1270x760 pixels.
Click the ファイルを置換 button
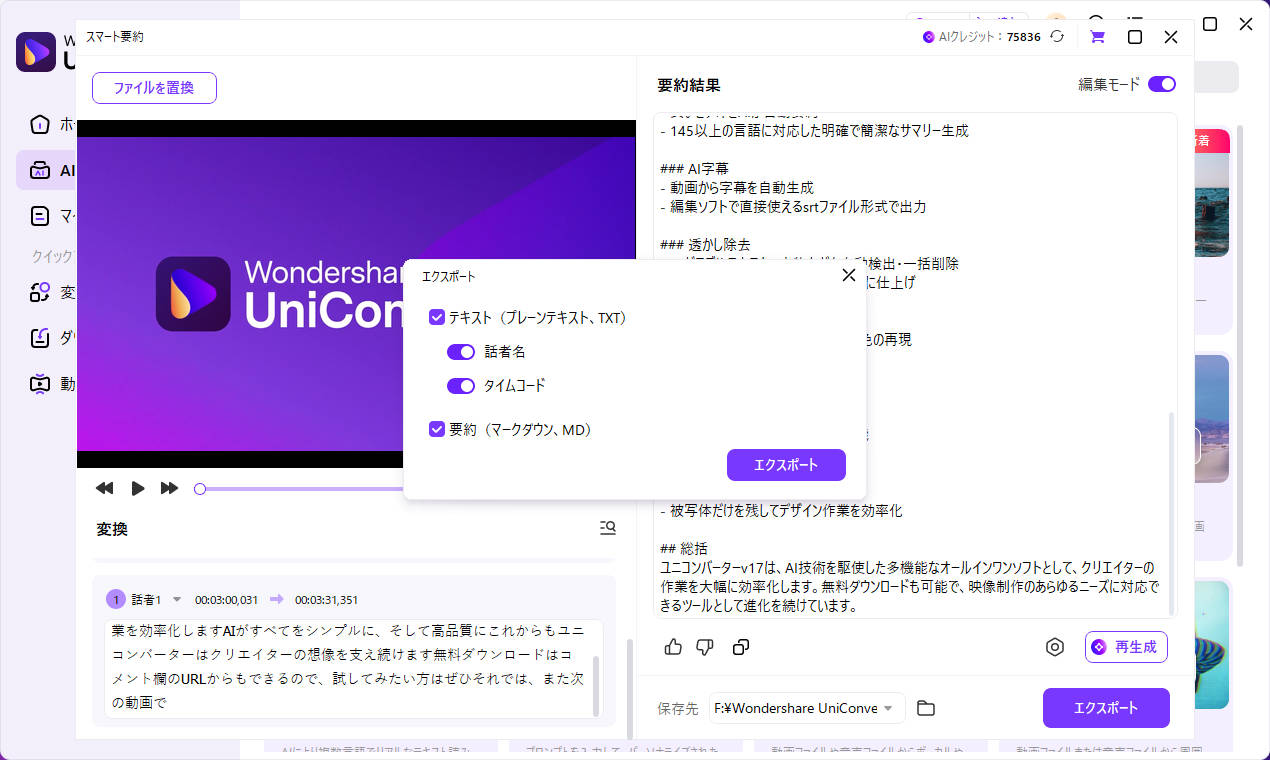coord(154,88)
